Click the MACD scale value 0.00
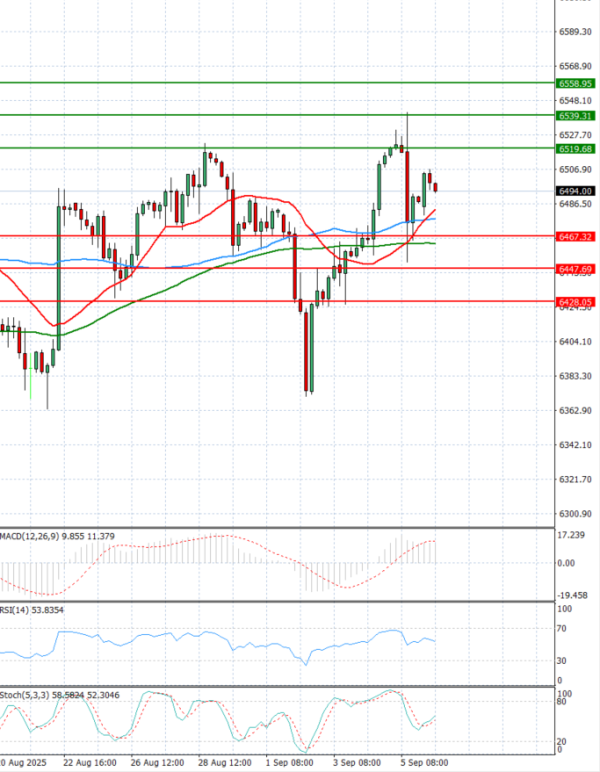 [566, 563]
